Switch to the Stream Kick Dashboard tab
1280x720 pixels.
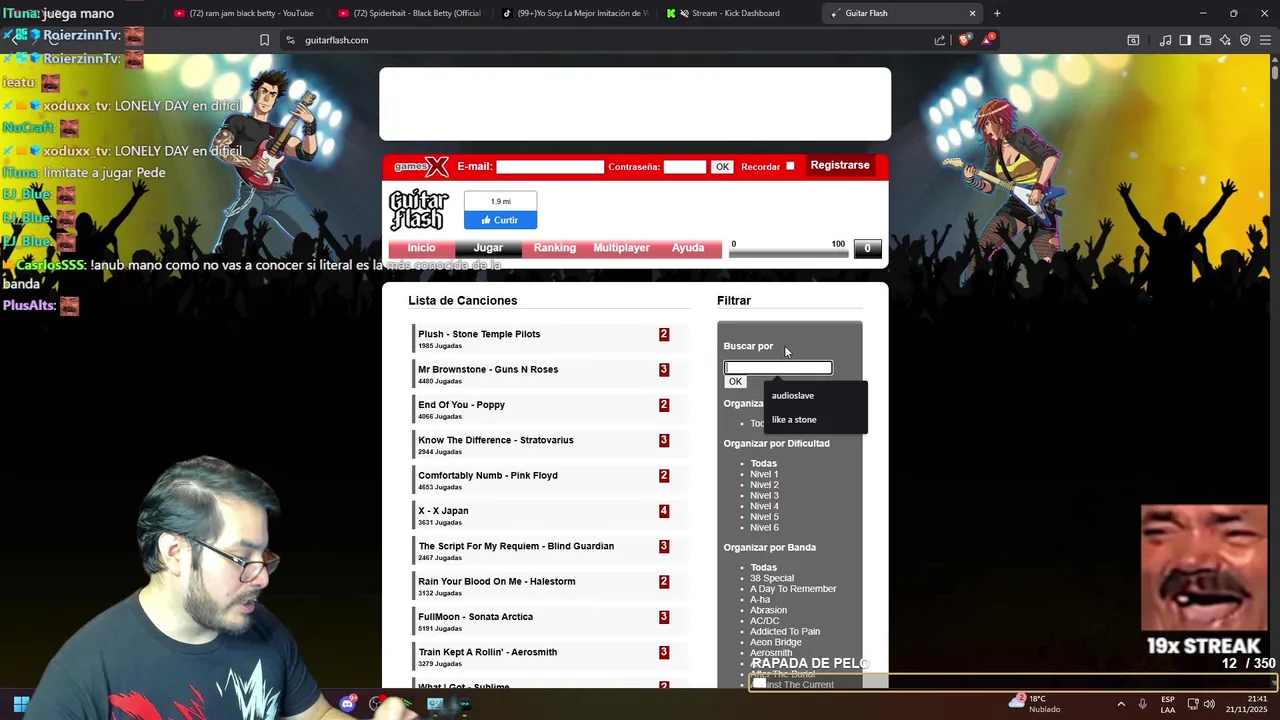pyautogui.click(x=738, y=13)
